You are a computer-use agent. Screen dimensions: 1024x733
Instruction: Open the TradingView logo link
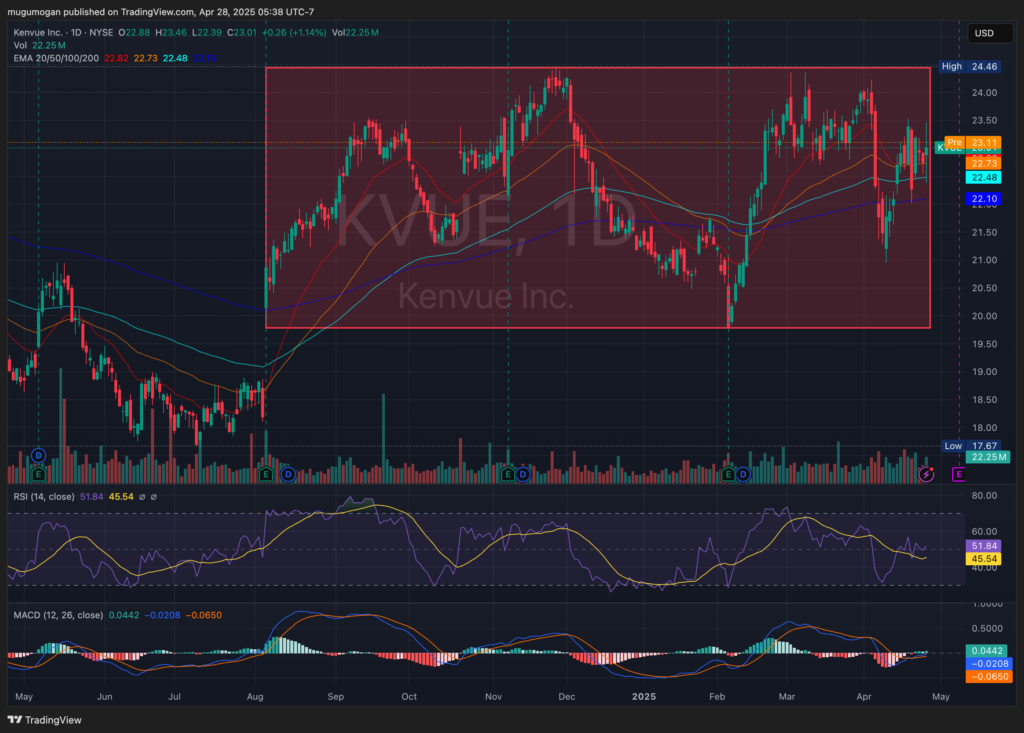44,720
